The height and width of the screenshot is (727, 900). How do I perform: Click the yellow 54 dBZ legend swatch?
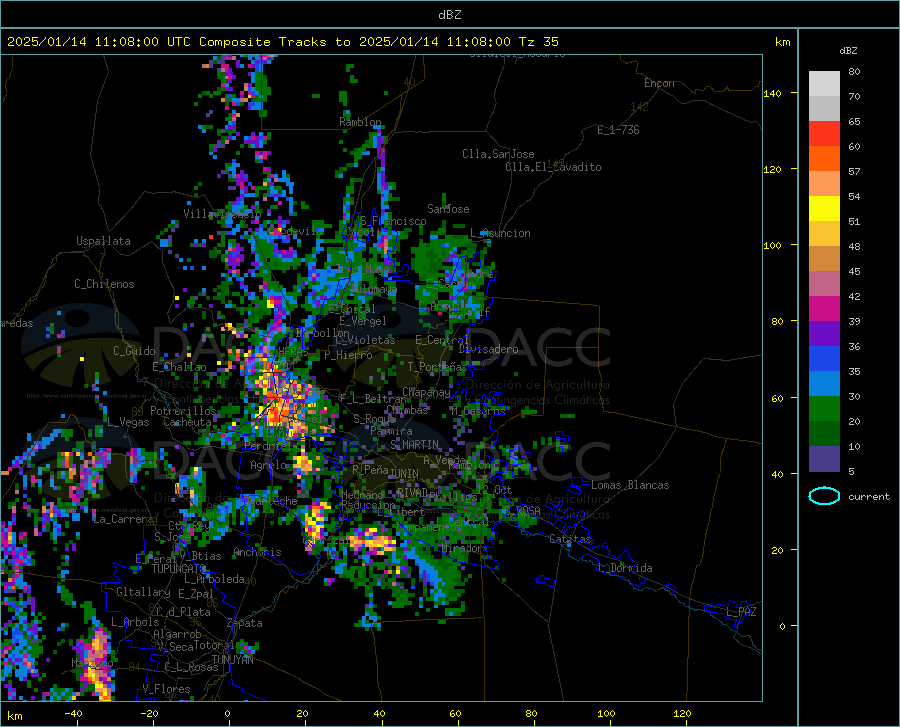pos(824,209)
